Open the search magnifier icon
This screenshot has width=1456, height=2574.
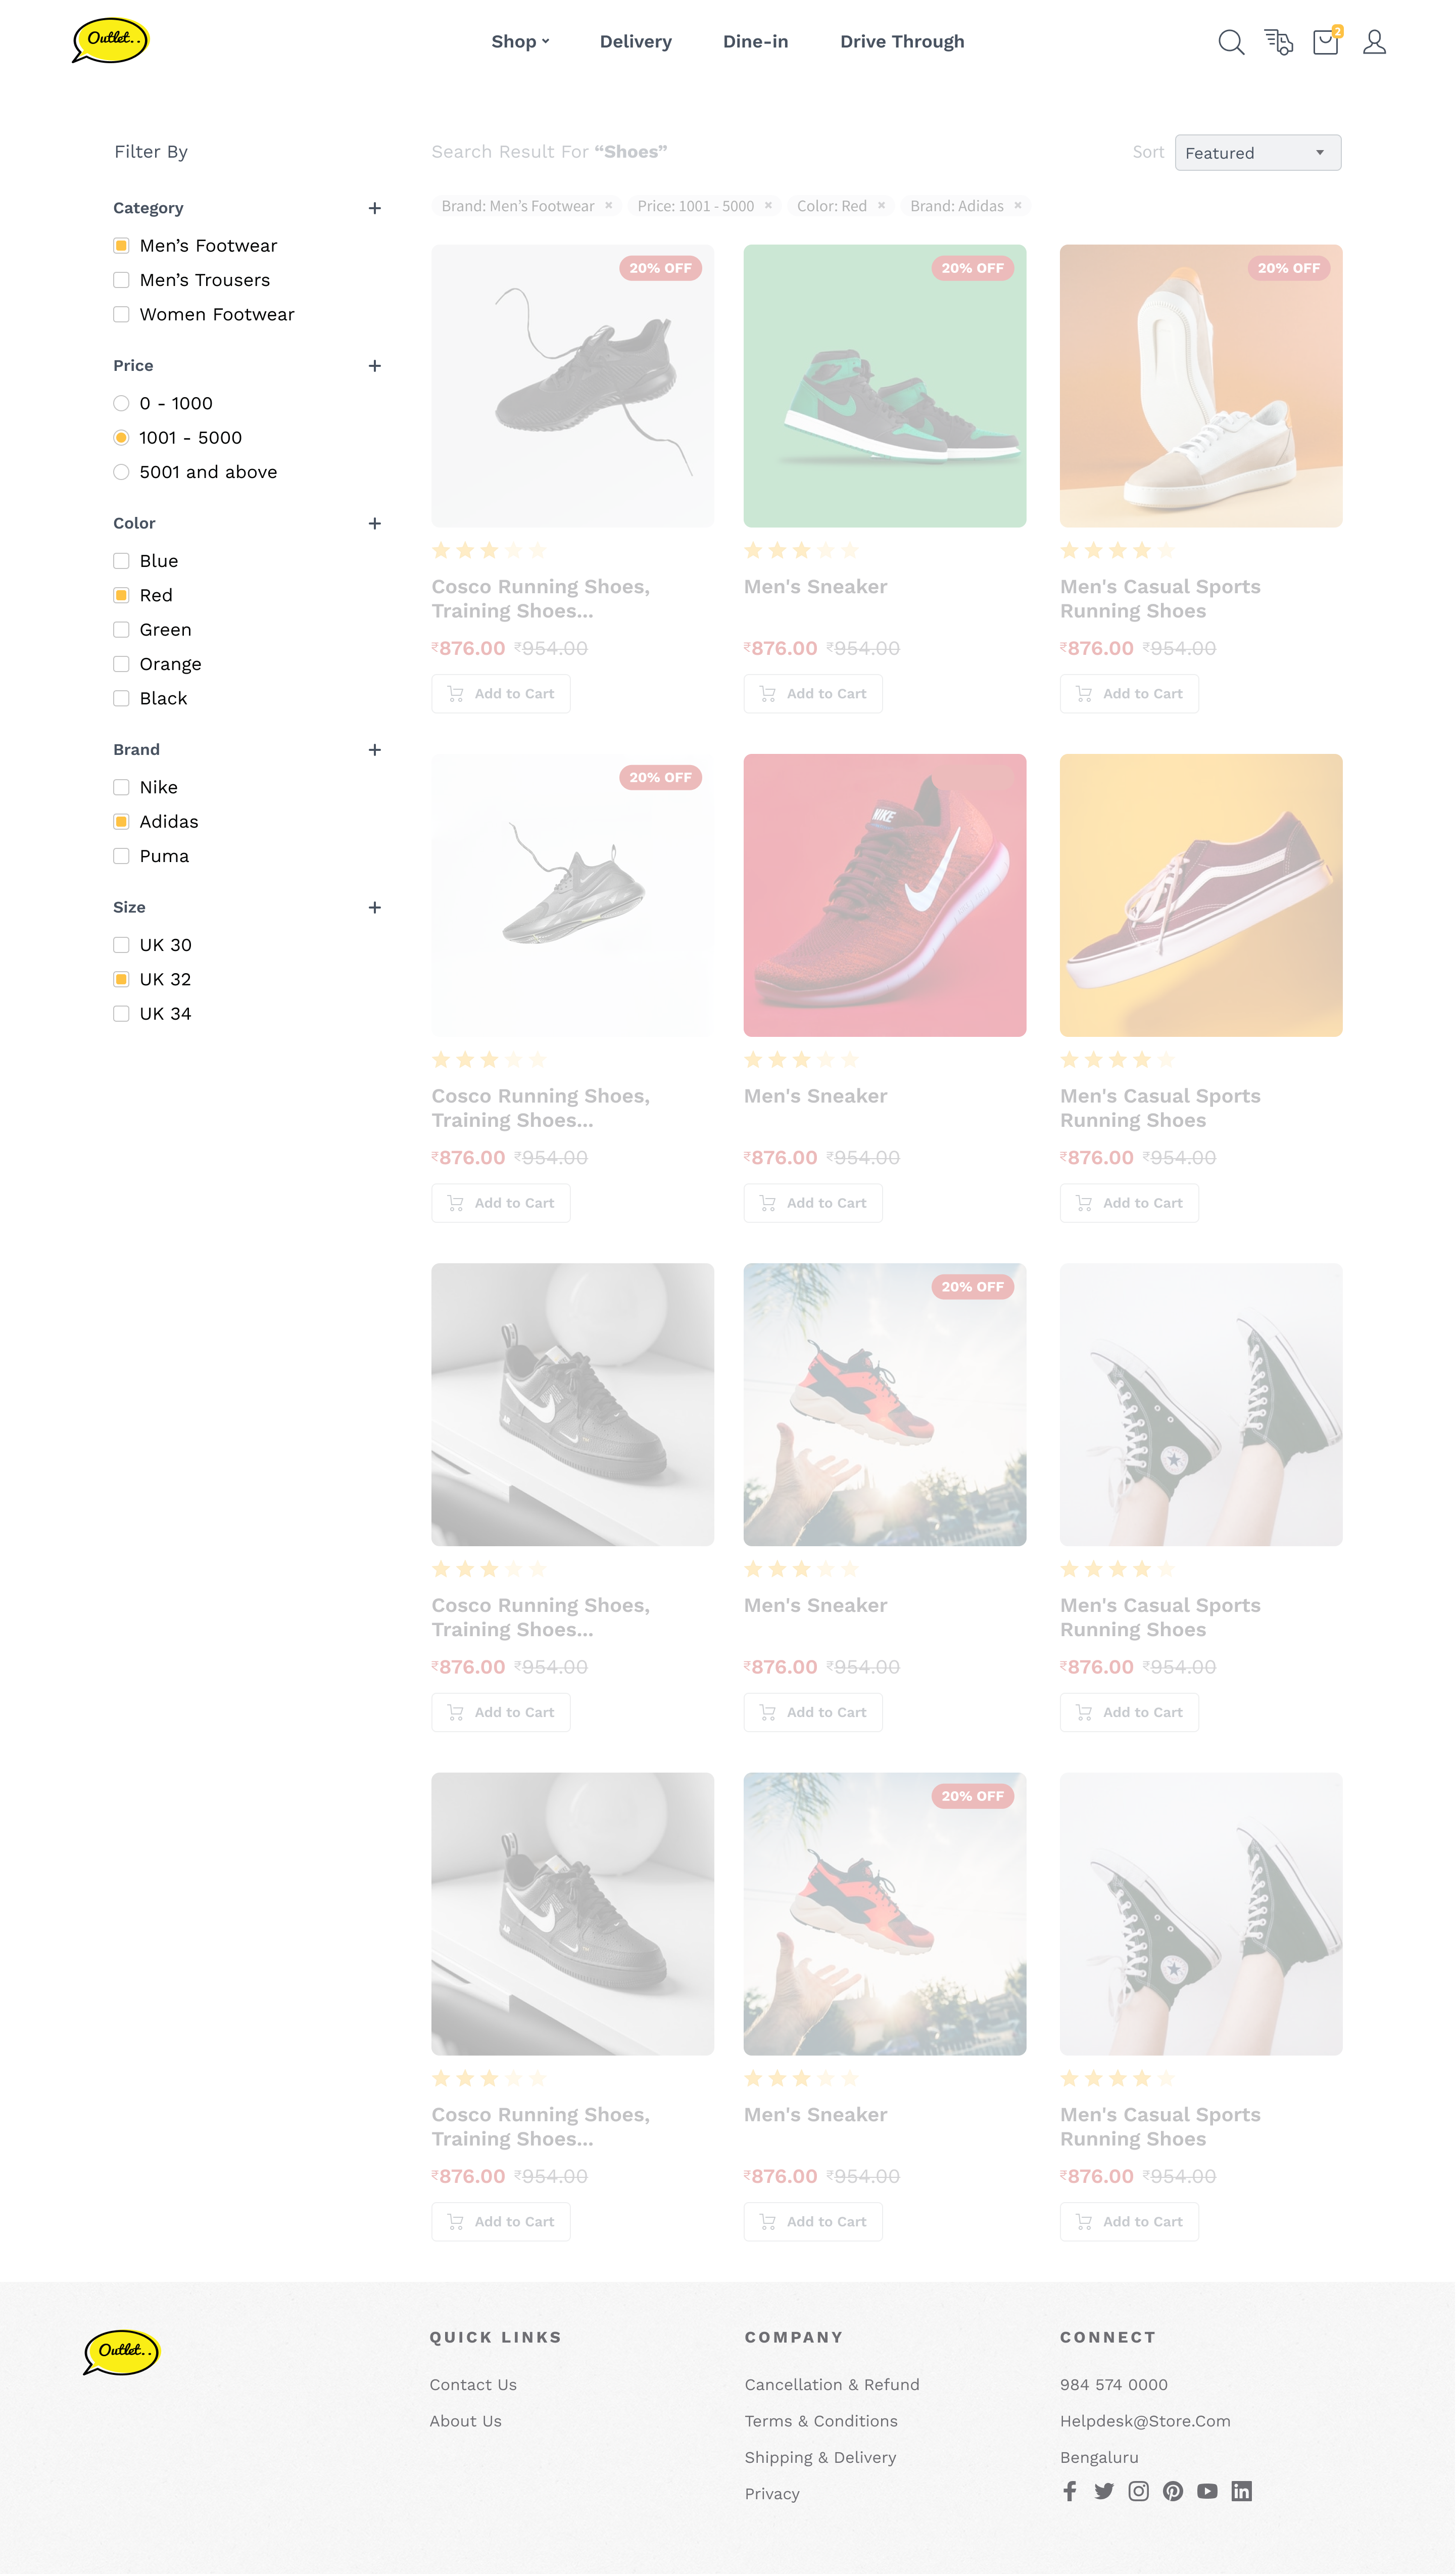[x=1231, y=42]
